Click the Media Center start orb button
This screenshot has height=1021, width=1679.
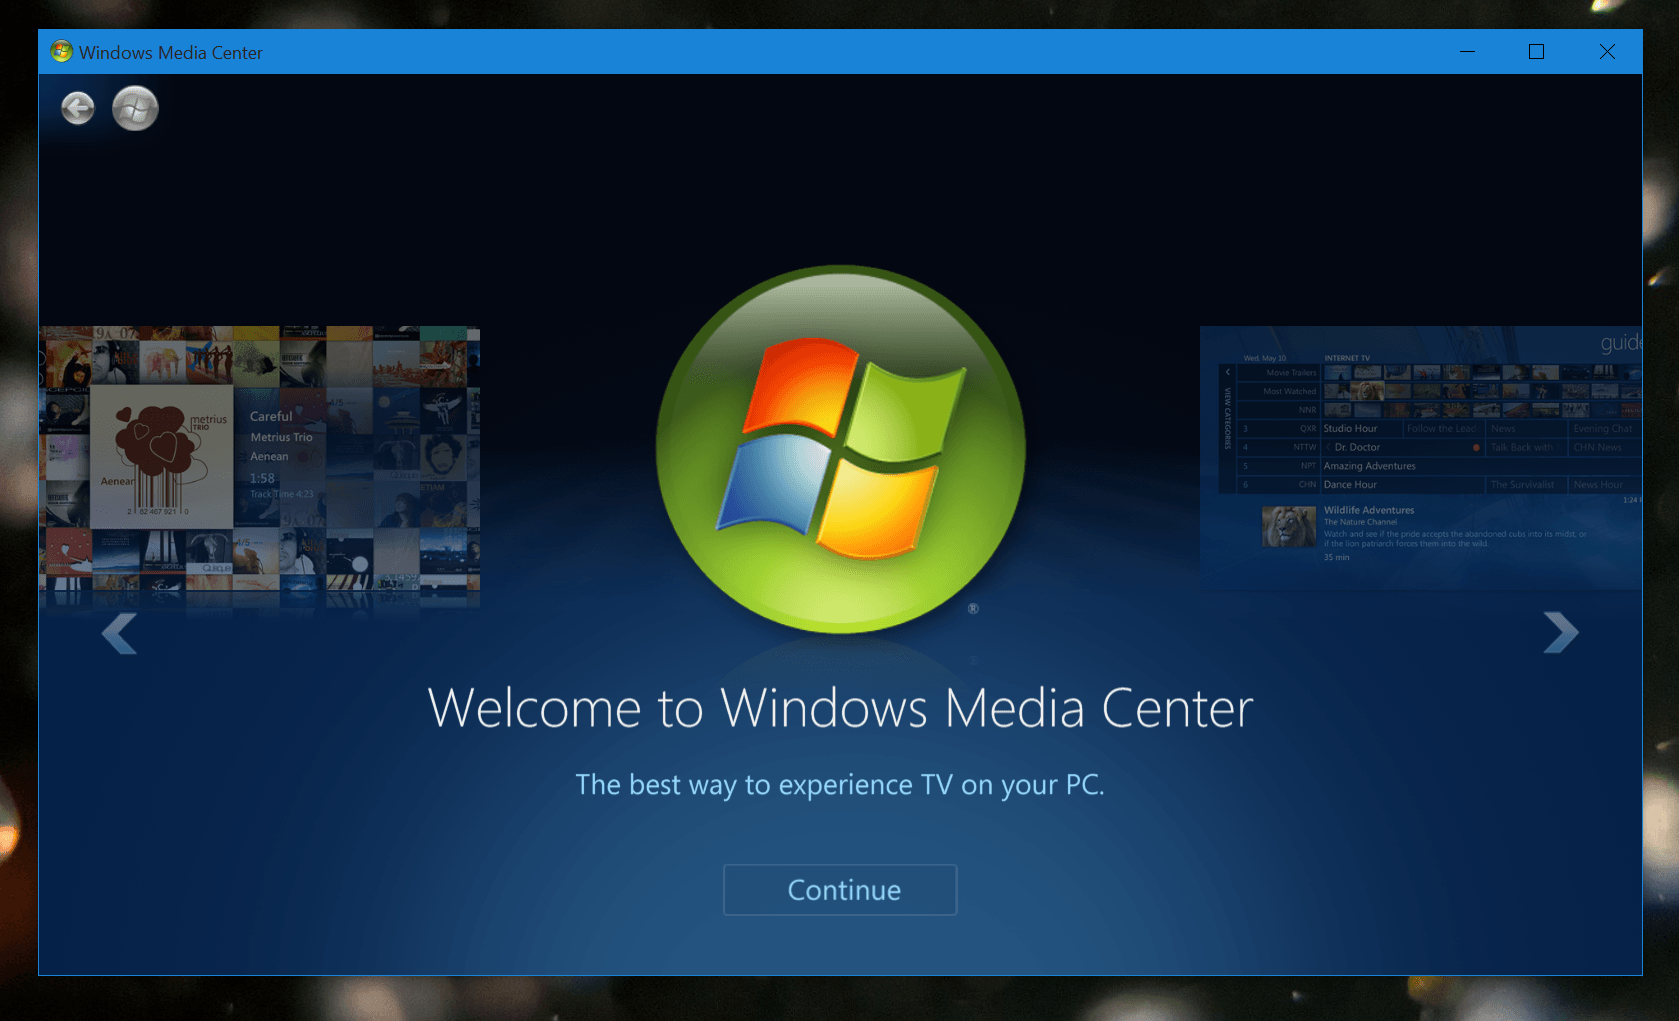(x=135, y=108)
